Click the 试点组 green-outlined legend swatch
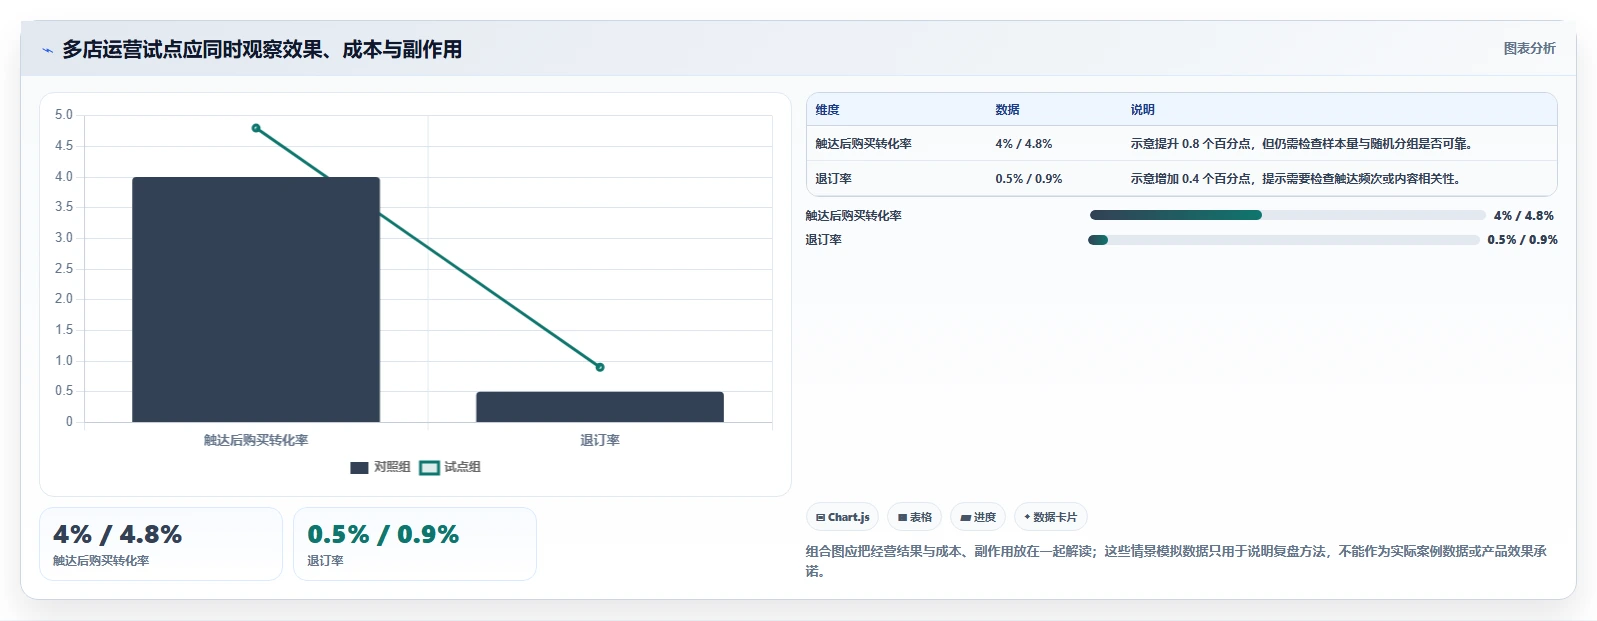The height and width of the screenshot is (621, 1597). [x=429, y=467]
